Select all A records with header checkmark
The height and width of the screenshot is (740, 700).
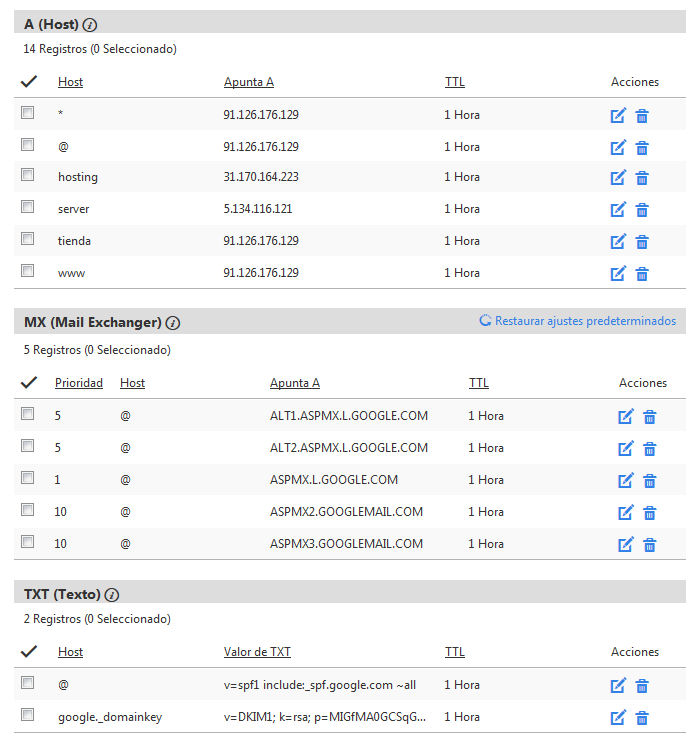(x=29, y=82)
